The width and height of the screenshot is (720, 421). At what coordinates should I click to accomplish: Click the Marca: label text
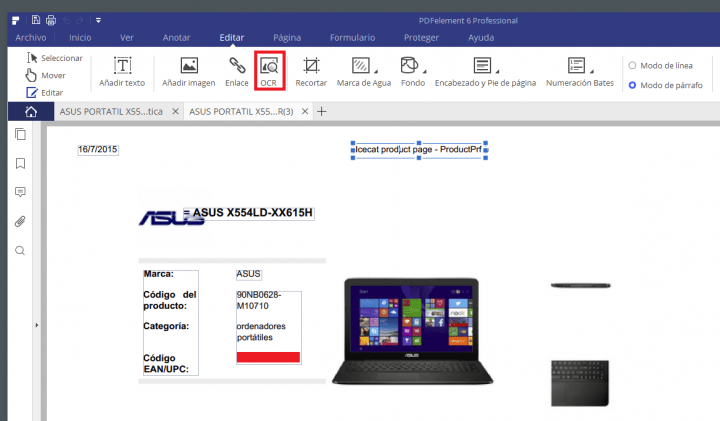pos(158,274)
